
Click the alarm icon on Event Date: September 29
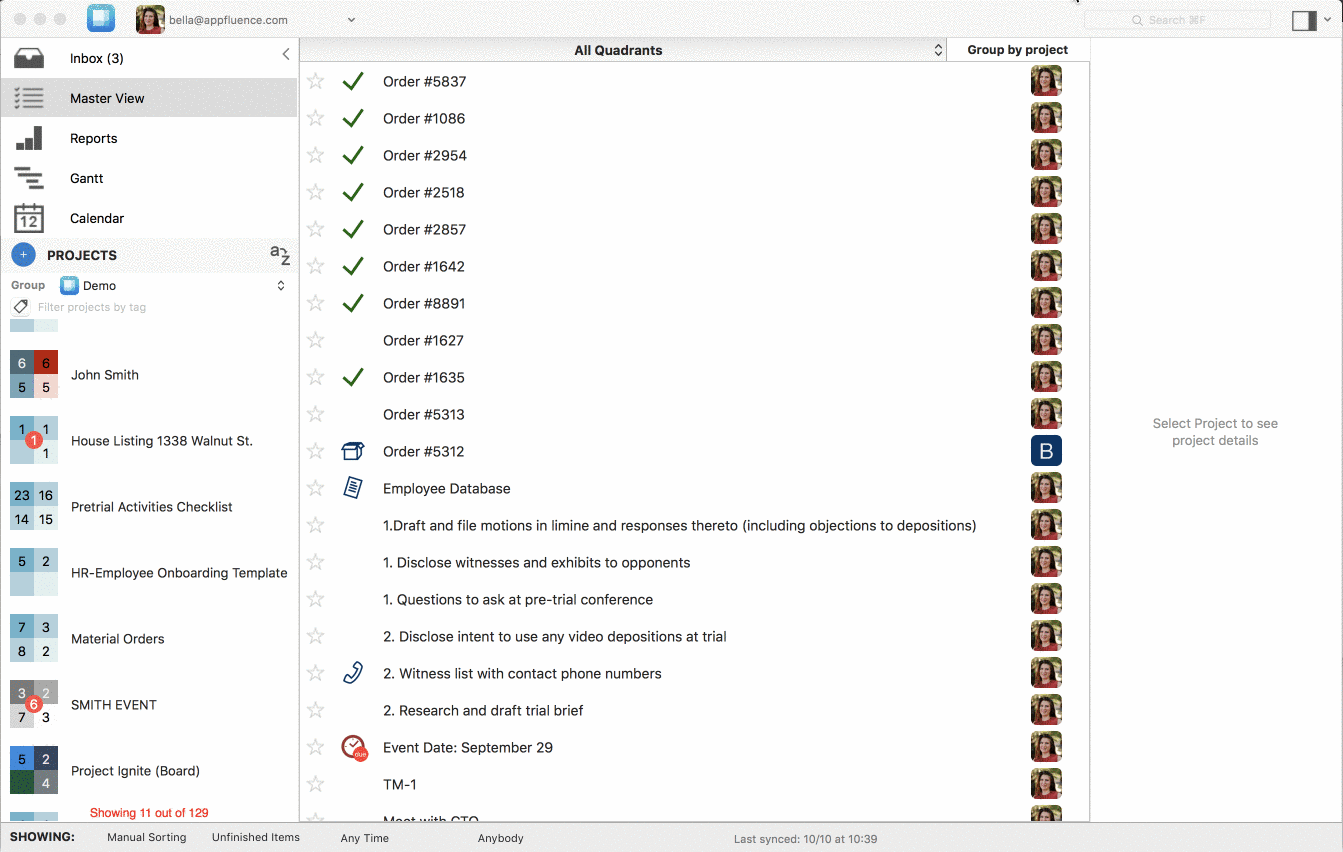click(353, 747)
